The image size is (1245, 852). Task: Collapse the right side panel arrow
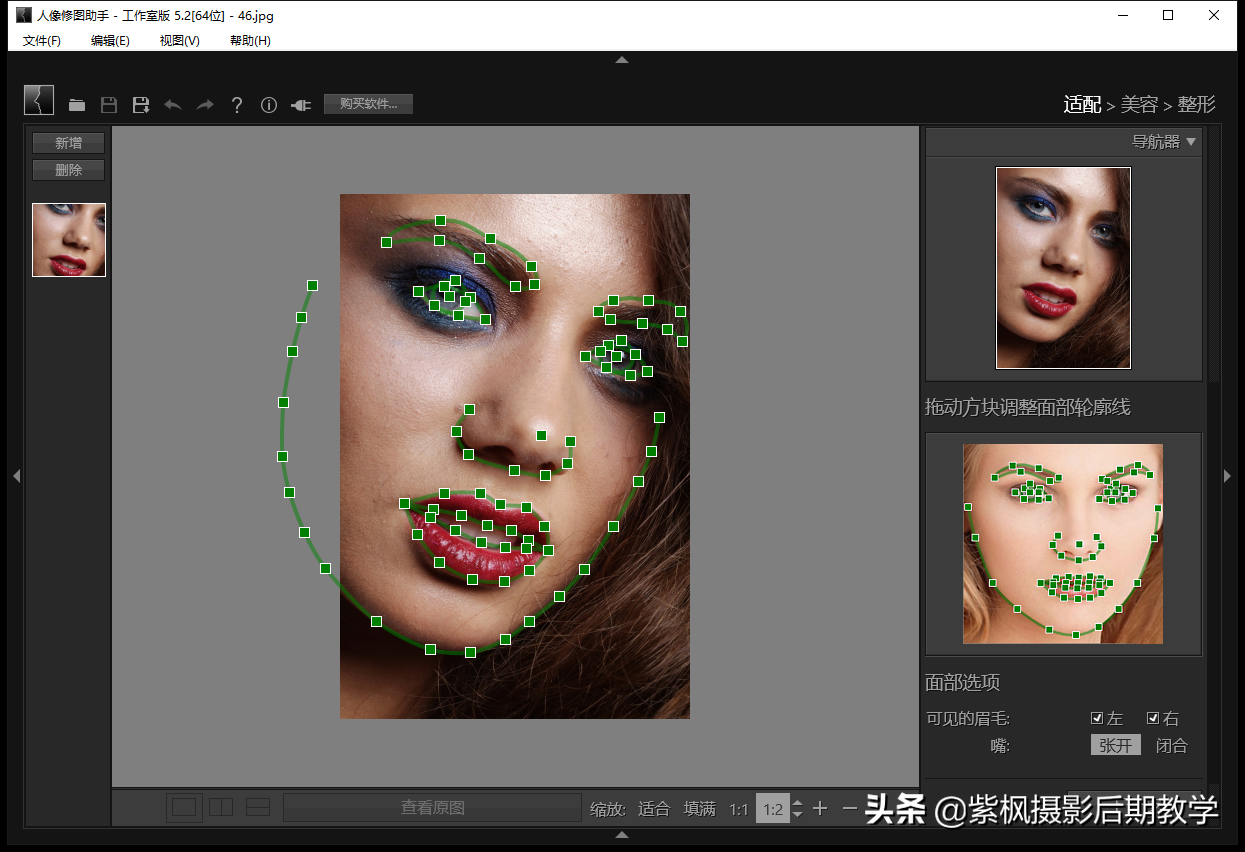[1228, 476]
